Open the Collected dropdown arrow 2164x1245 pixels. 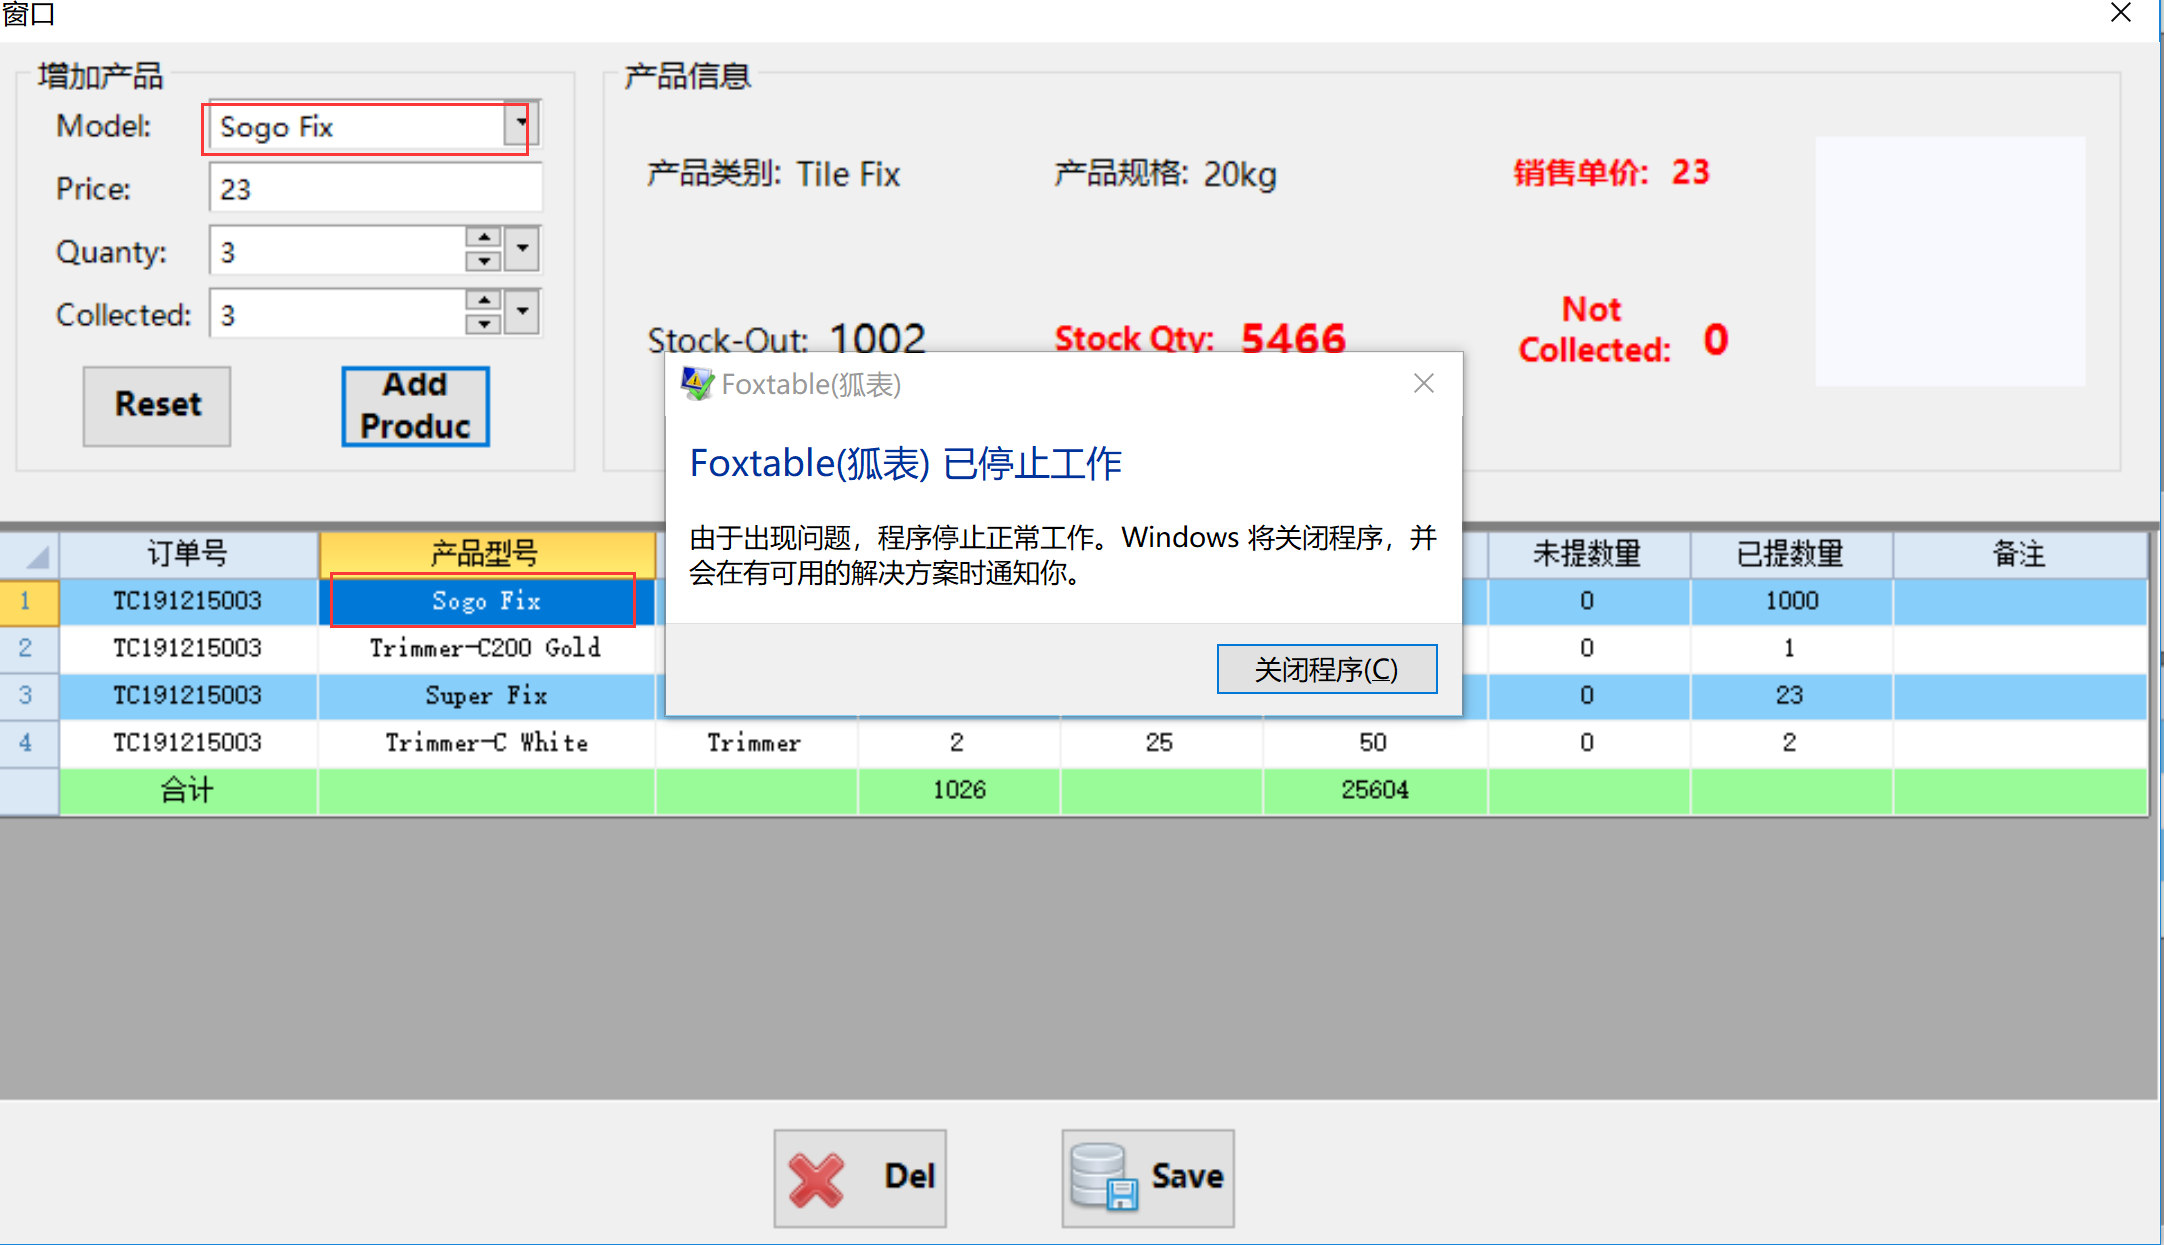522,312
